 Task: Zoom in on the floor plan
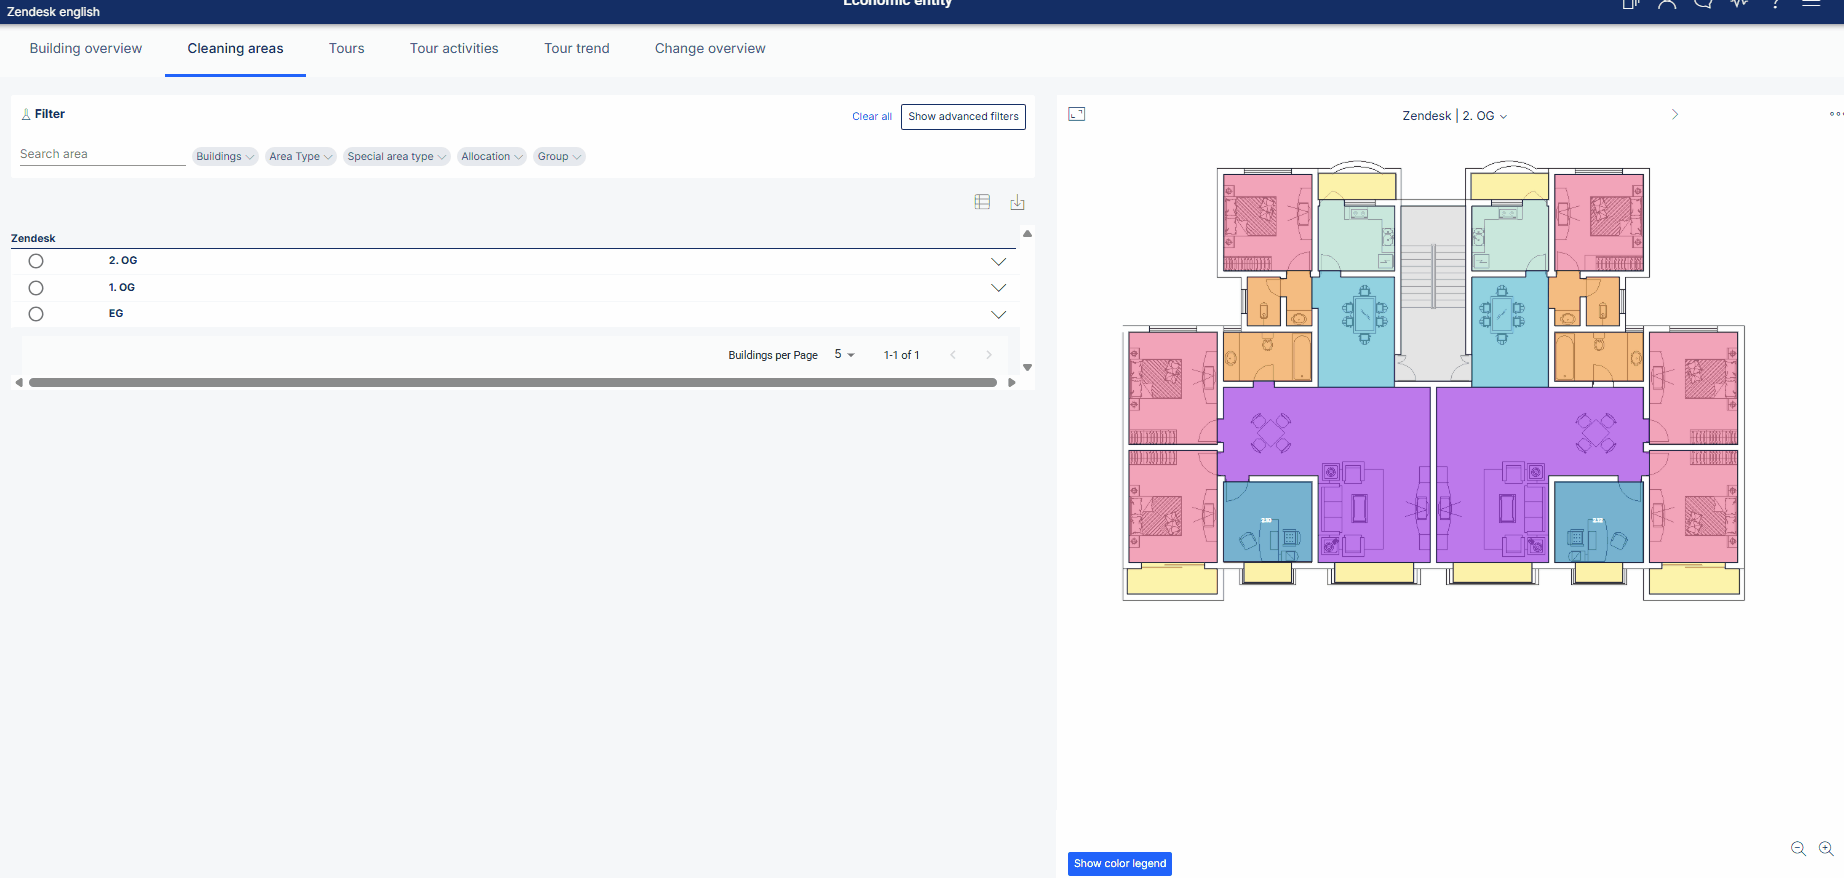coord(1826,849)
